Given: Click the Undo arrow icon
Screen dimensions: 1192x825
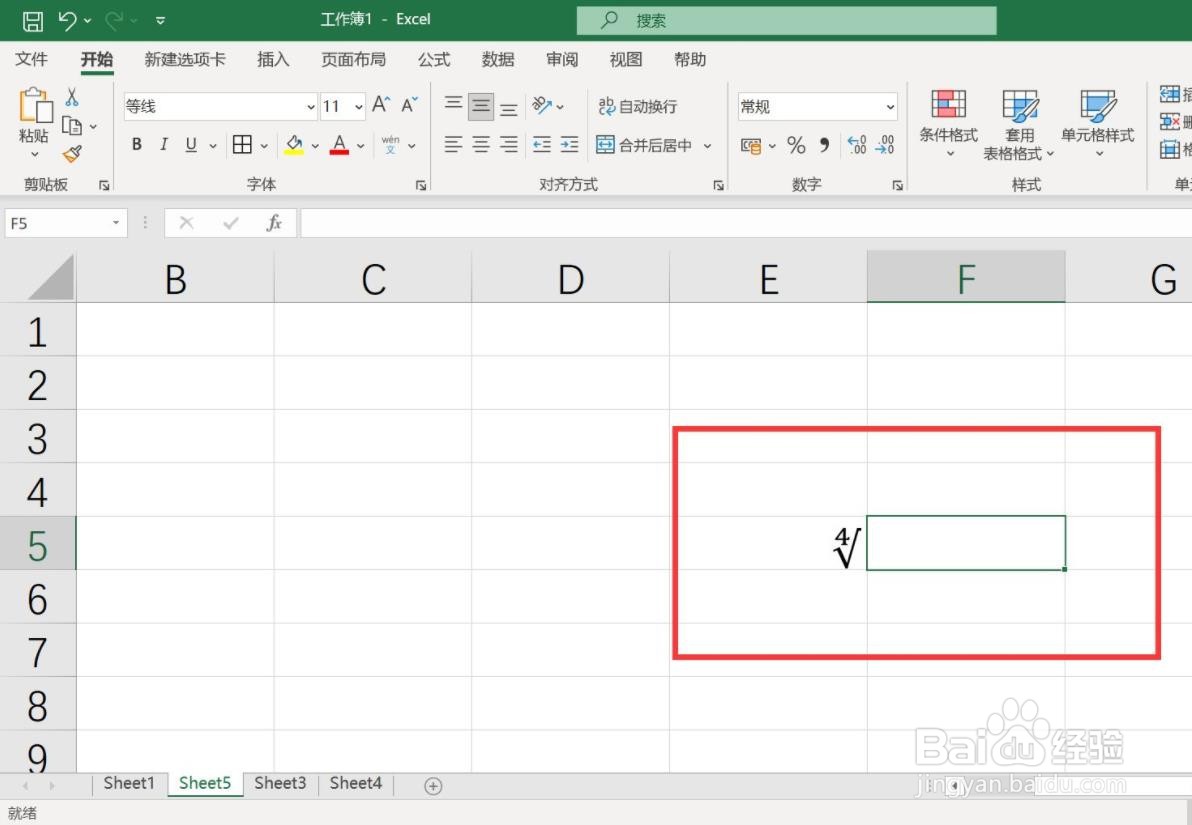Looking at the screenshot, I should coord(67,21).
